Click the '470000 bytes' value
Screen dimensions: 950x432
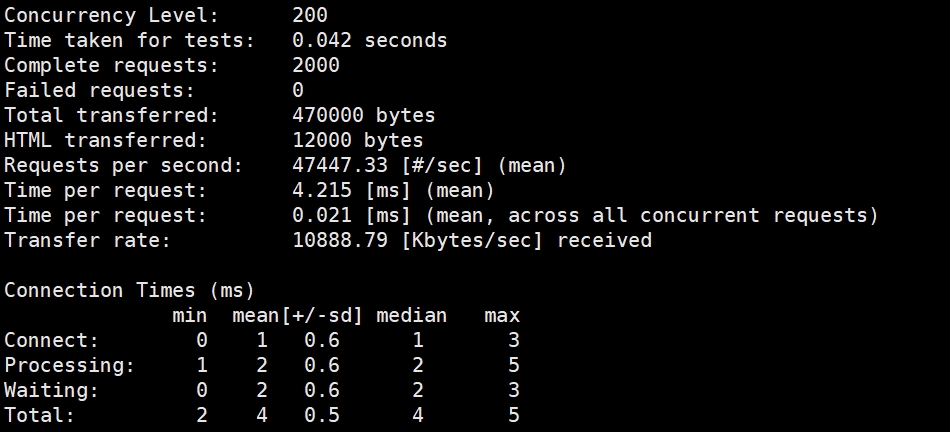364,115
